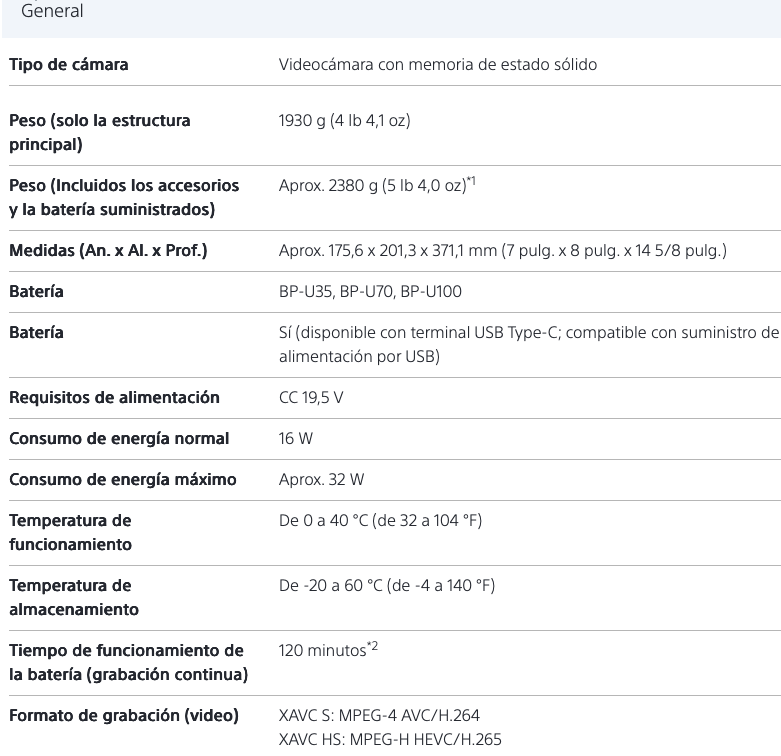The image size is (781, 756).
Task: Click the Temperatura de funcionamiento label
Action: pos(70,530)
